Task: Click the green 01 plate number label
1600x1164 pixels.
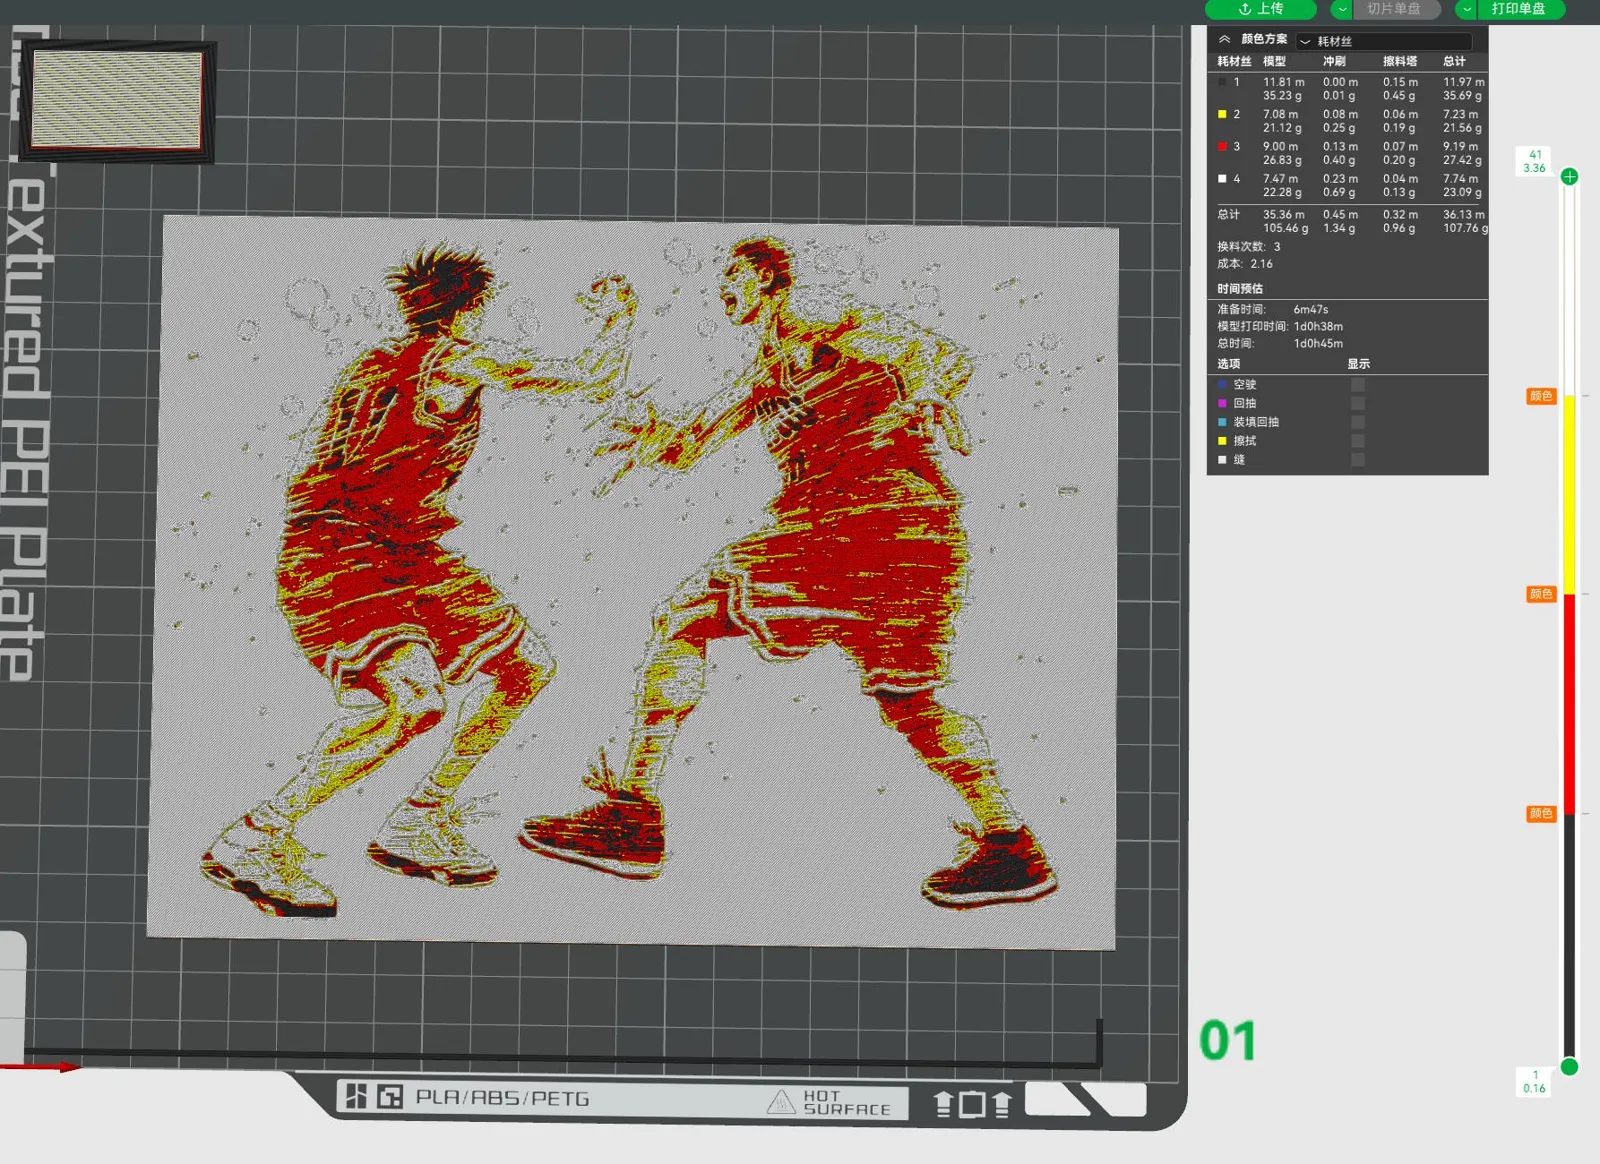Action: point(1227,1041)
